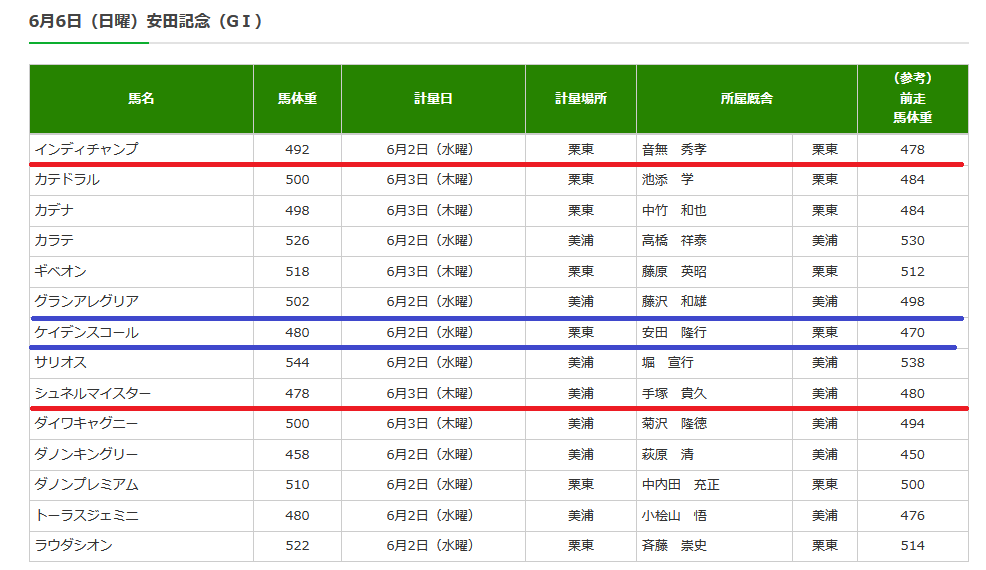Image resolution: width=986 pixels, height=570 pixels.
Task: Click weight 502 in グランアレグリア row
Action: 297,302
